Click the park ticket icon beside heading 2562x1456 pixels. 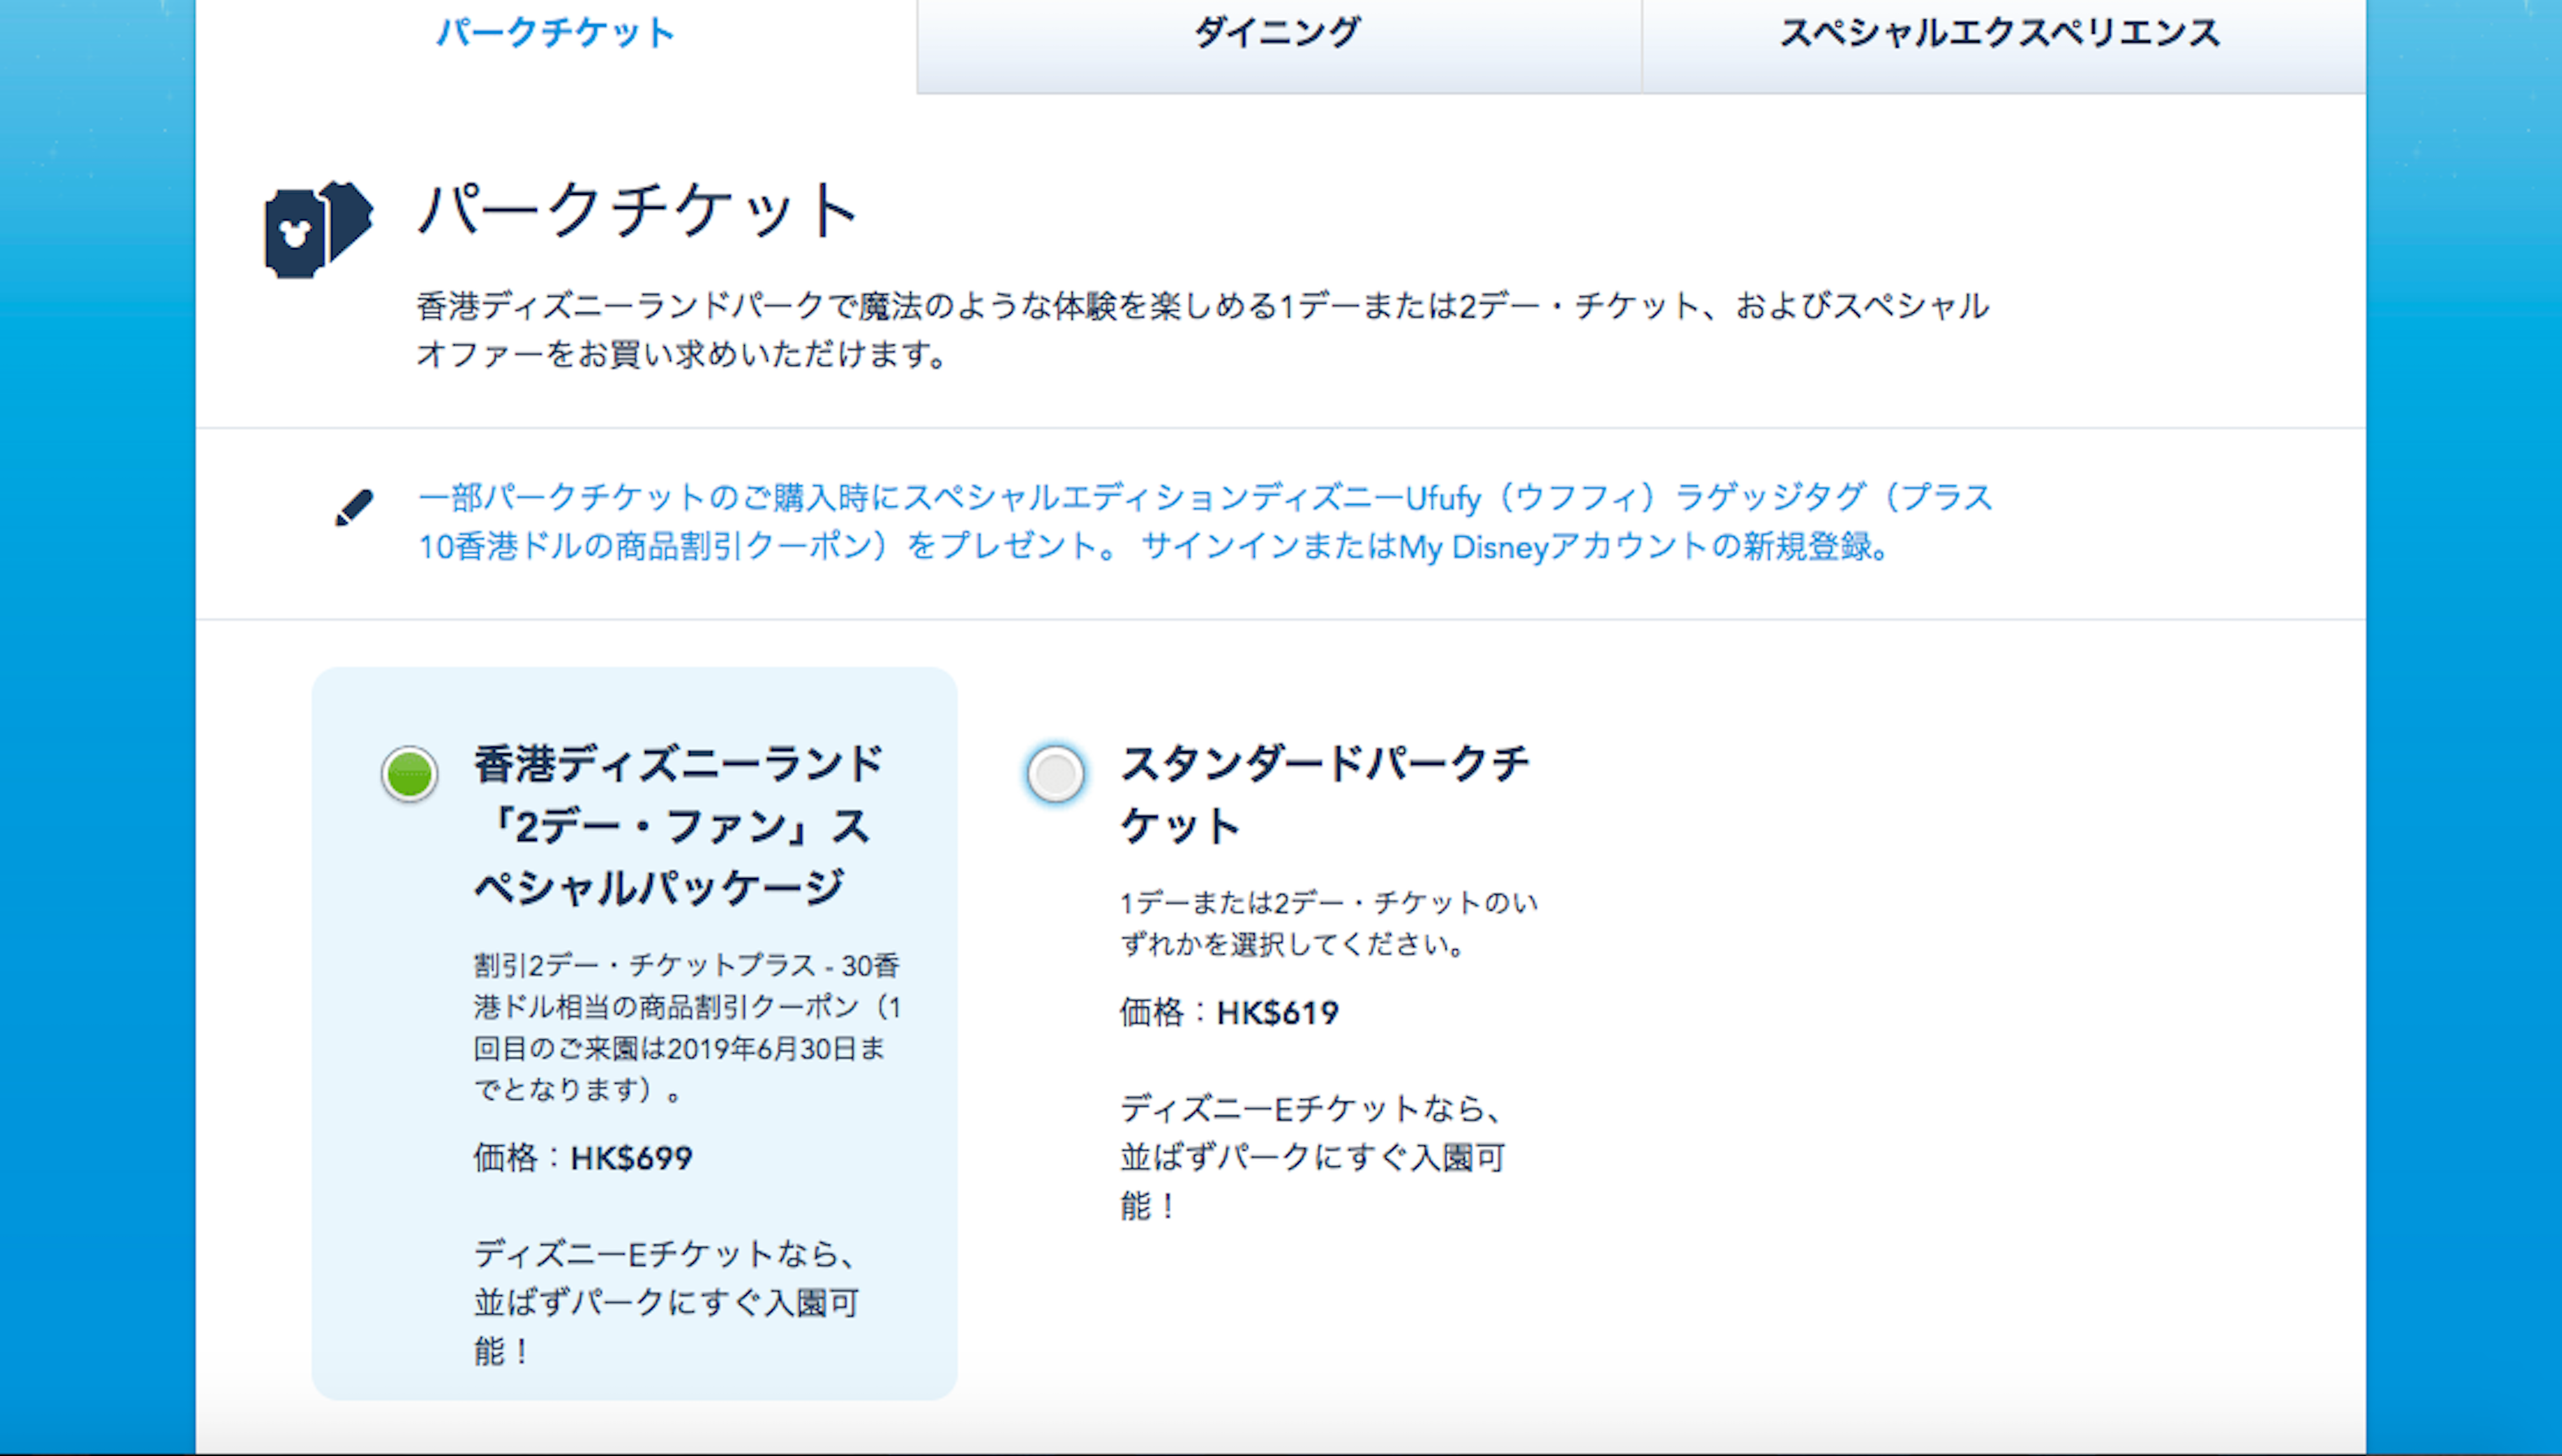(318, 229)
